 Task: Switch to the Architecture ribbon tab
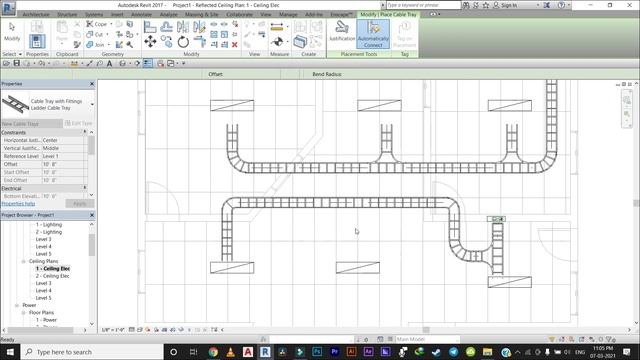coord(36,14)
